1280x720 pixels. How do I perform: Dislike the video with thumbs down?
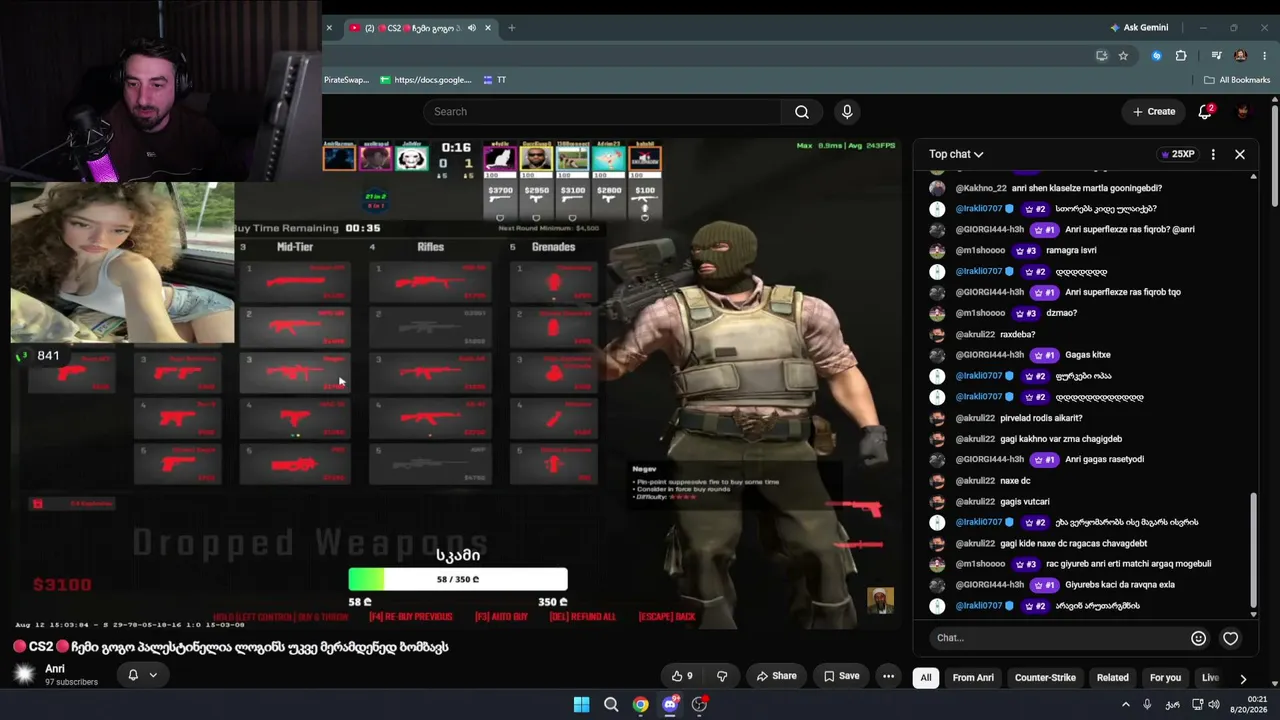click(722, 676)
